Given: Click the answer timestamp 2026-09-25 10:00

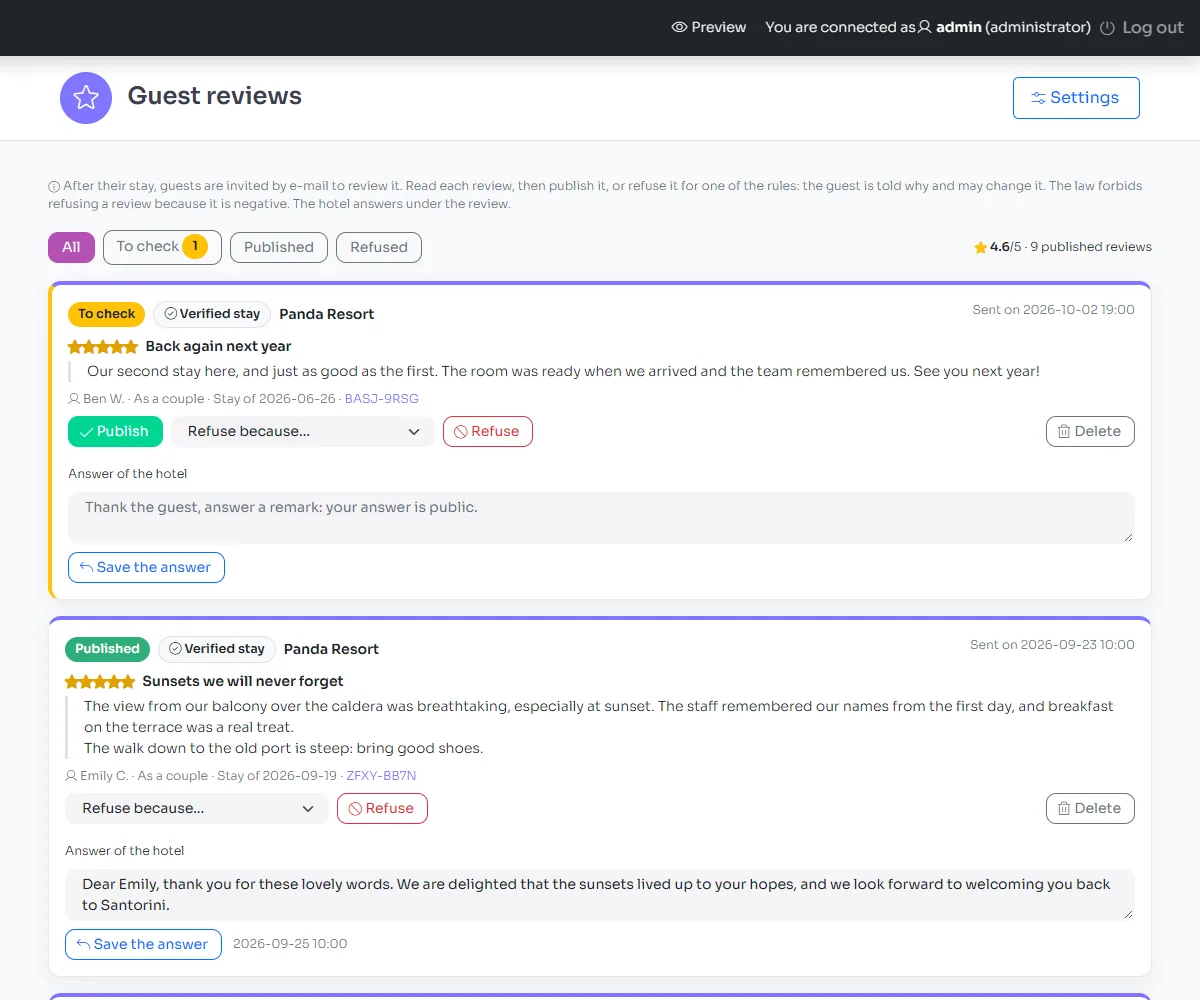Looking at the screenshot, I should [290, 944].
